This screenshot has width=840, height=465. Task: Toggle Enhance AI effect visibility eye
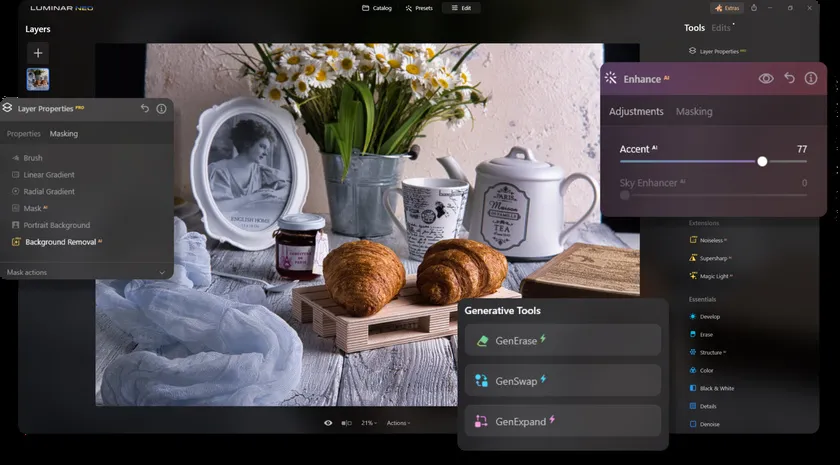coord(766,78)
